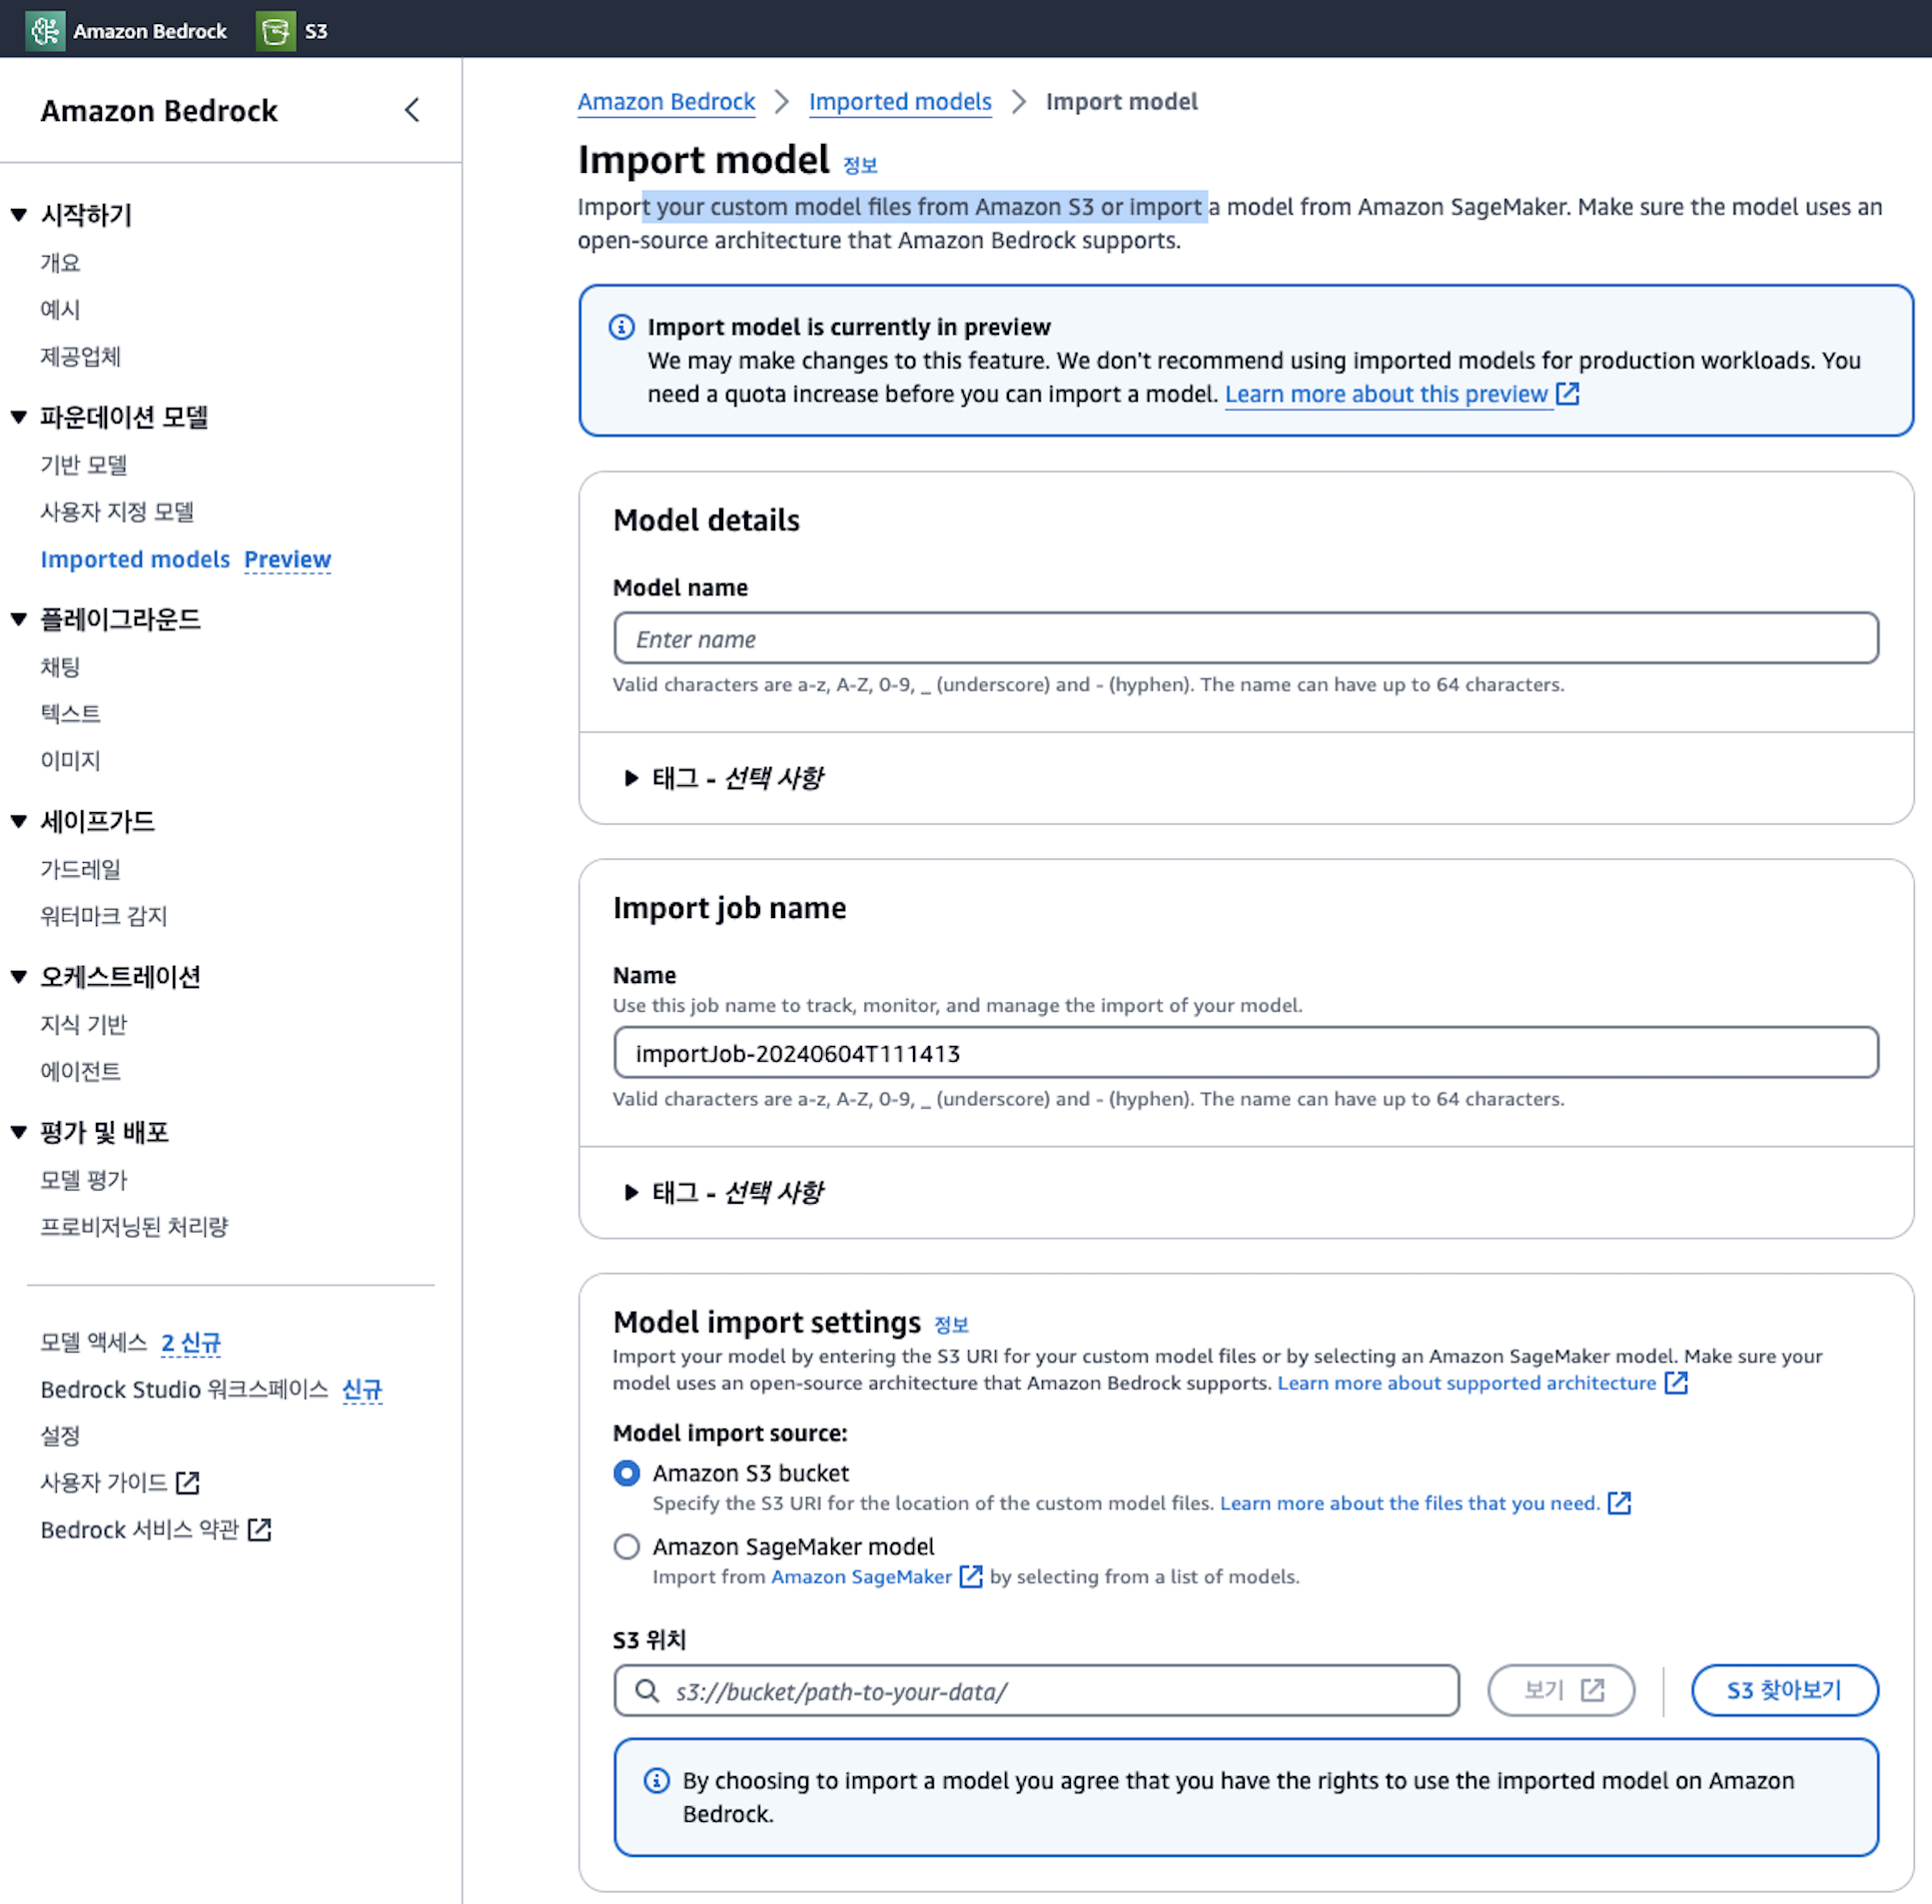Open Imported models in side navigation
Viewport: 1932px width, 1904px height.
[135, 560]
